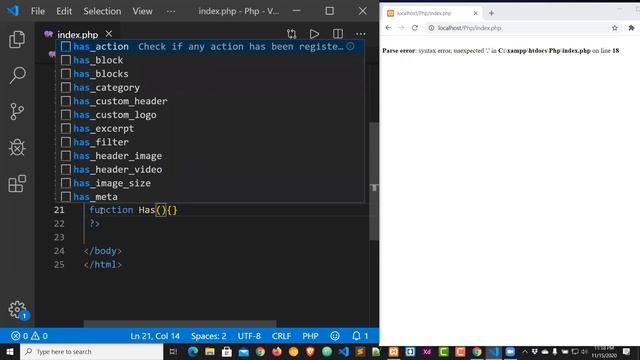Select the has_block suggestion
The width and height of the screenshot is (640, 360).
click(210, 60)
